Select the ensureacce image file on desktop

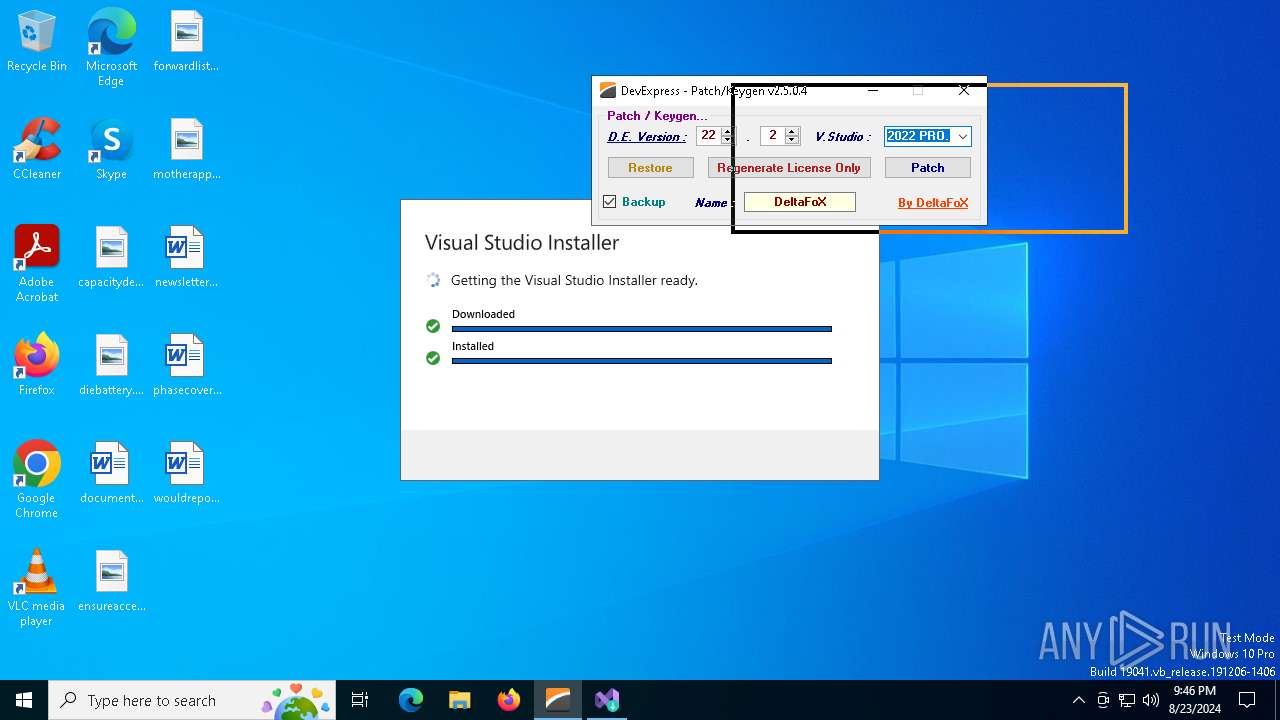coord(111,582)
